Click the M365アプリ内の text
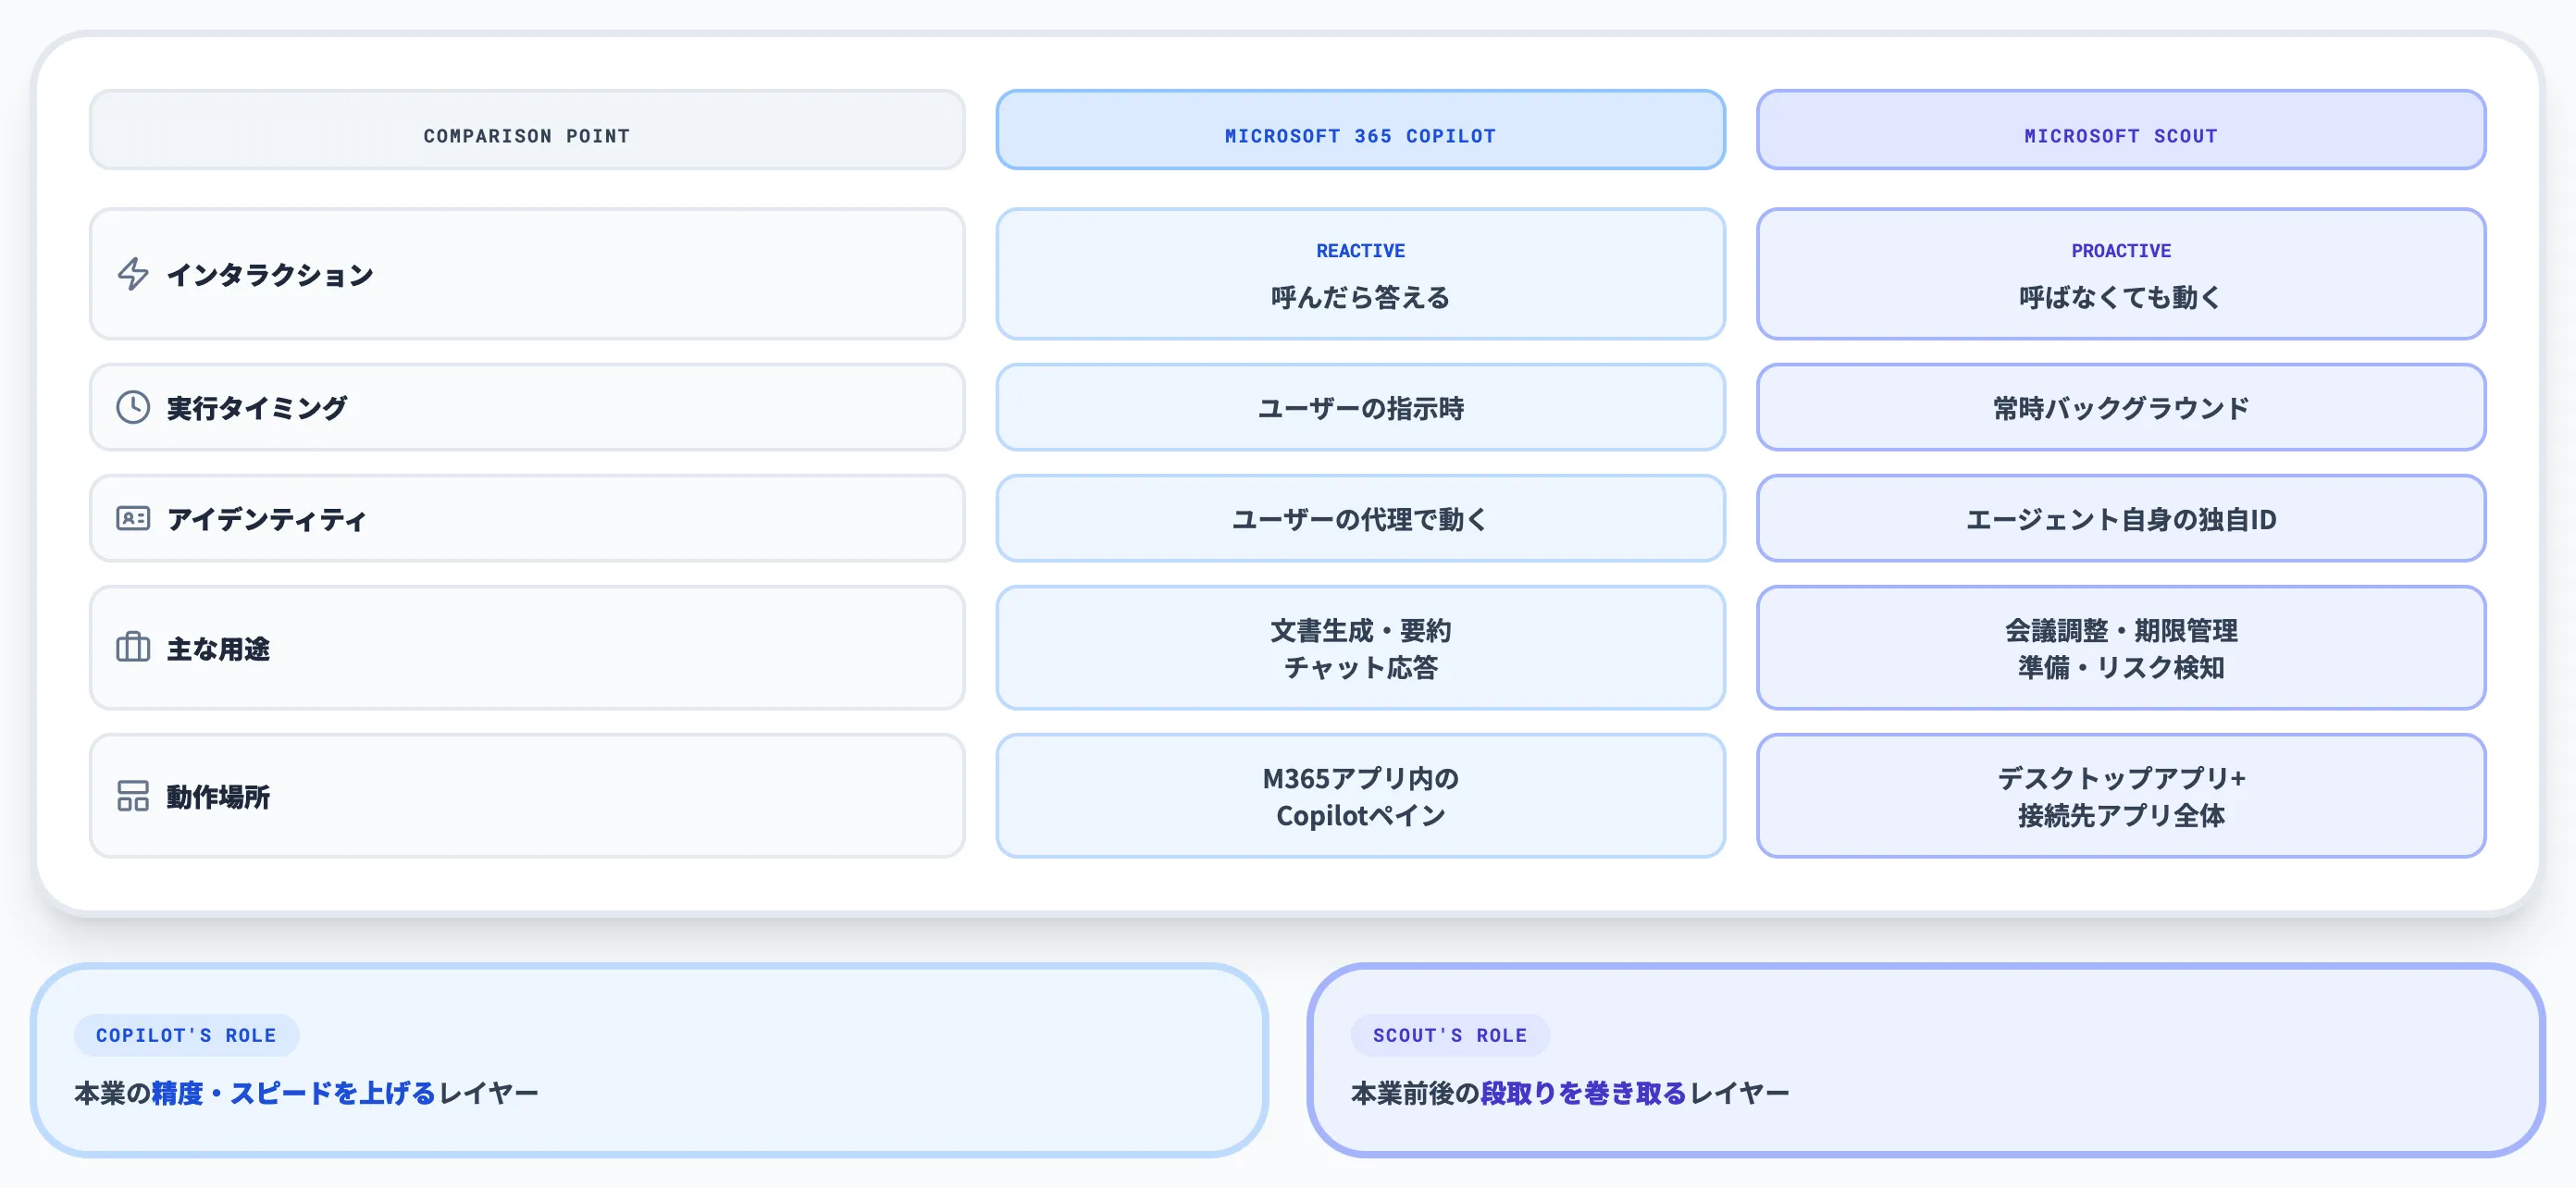The height and width of the screenshot is (1188, 2576). pyautogui.click(x=1360, y=778)
